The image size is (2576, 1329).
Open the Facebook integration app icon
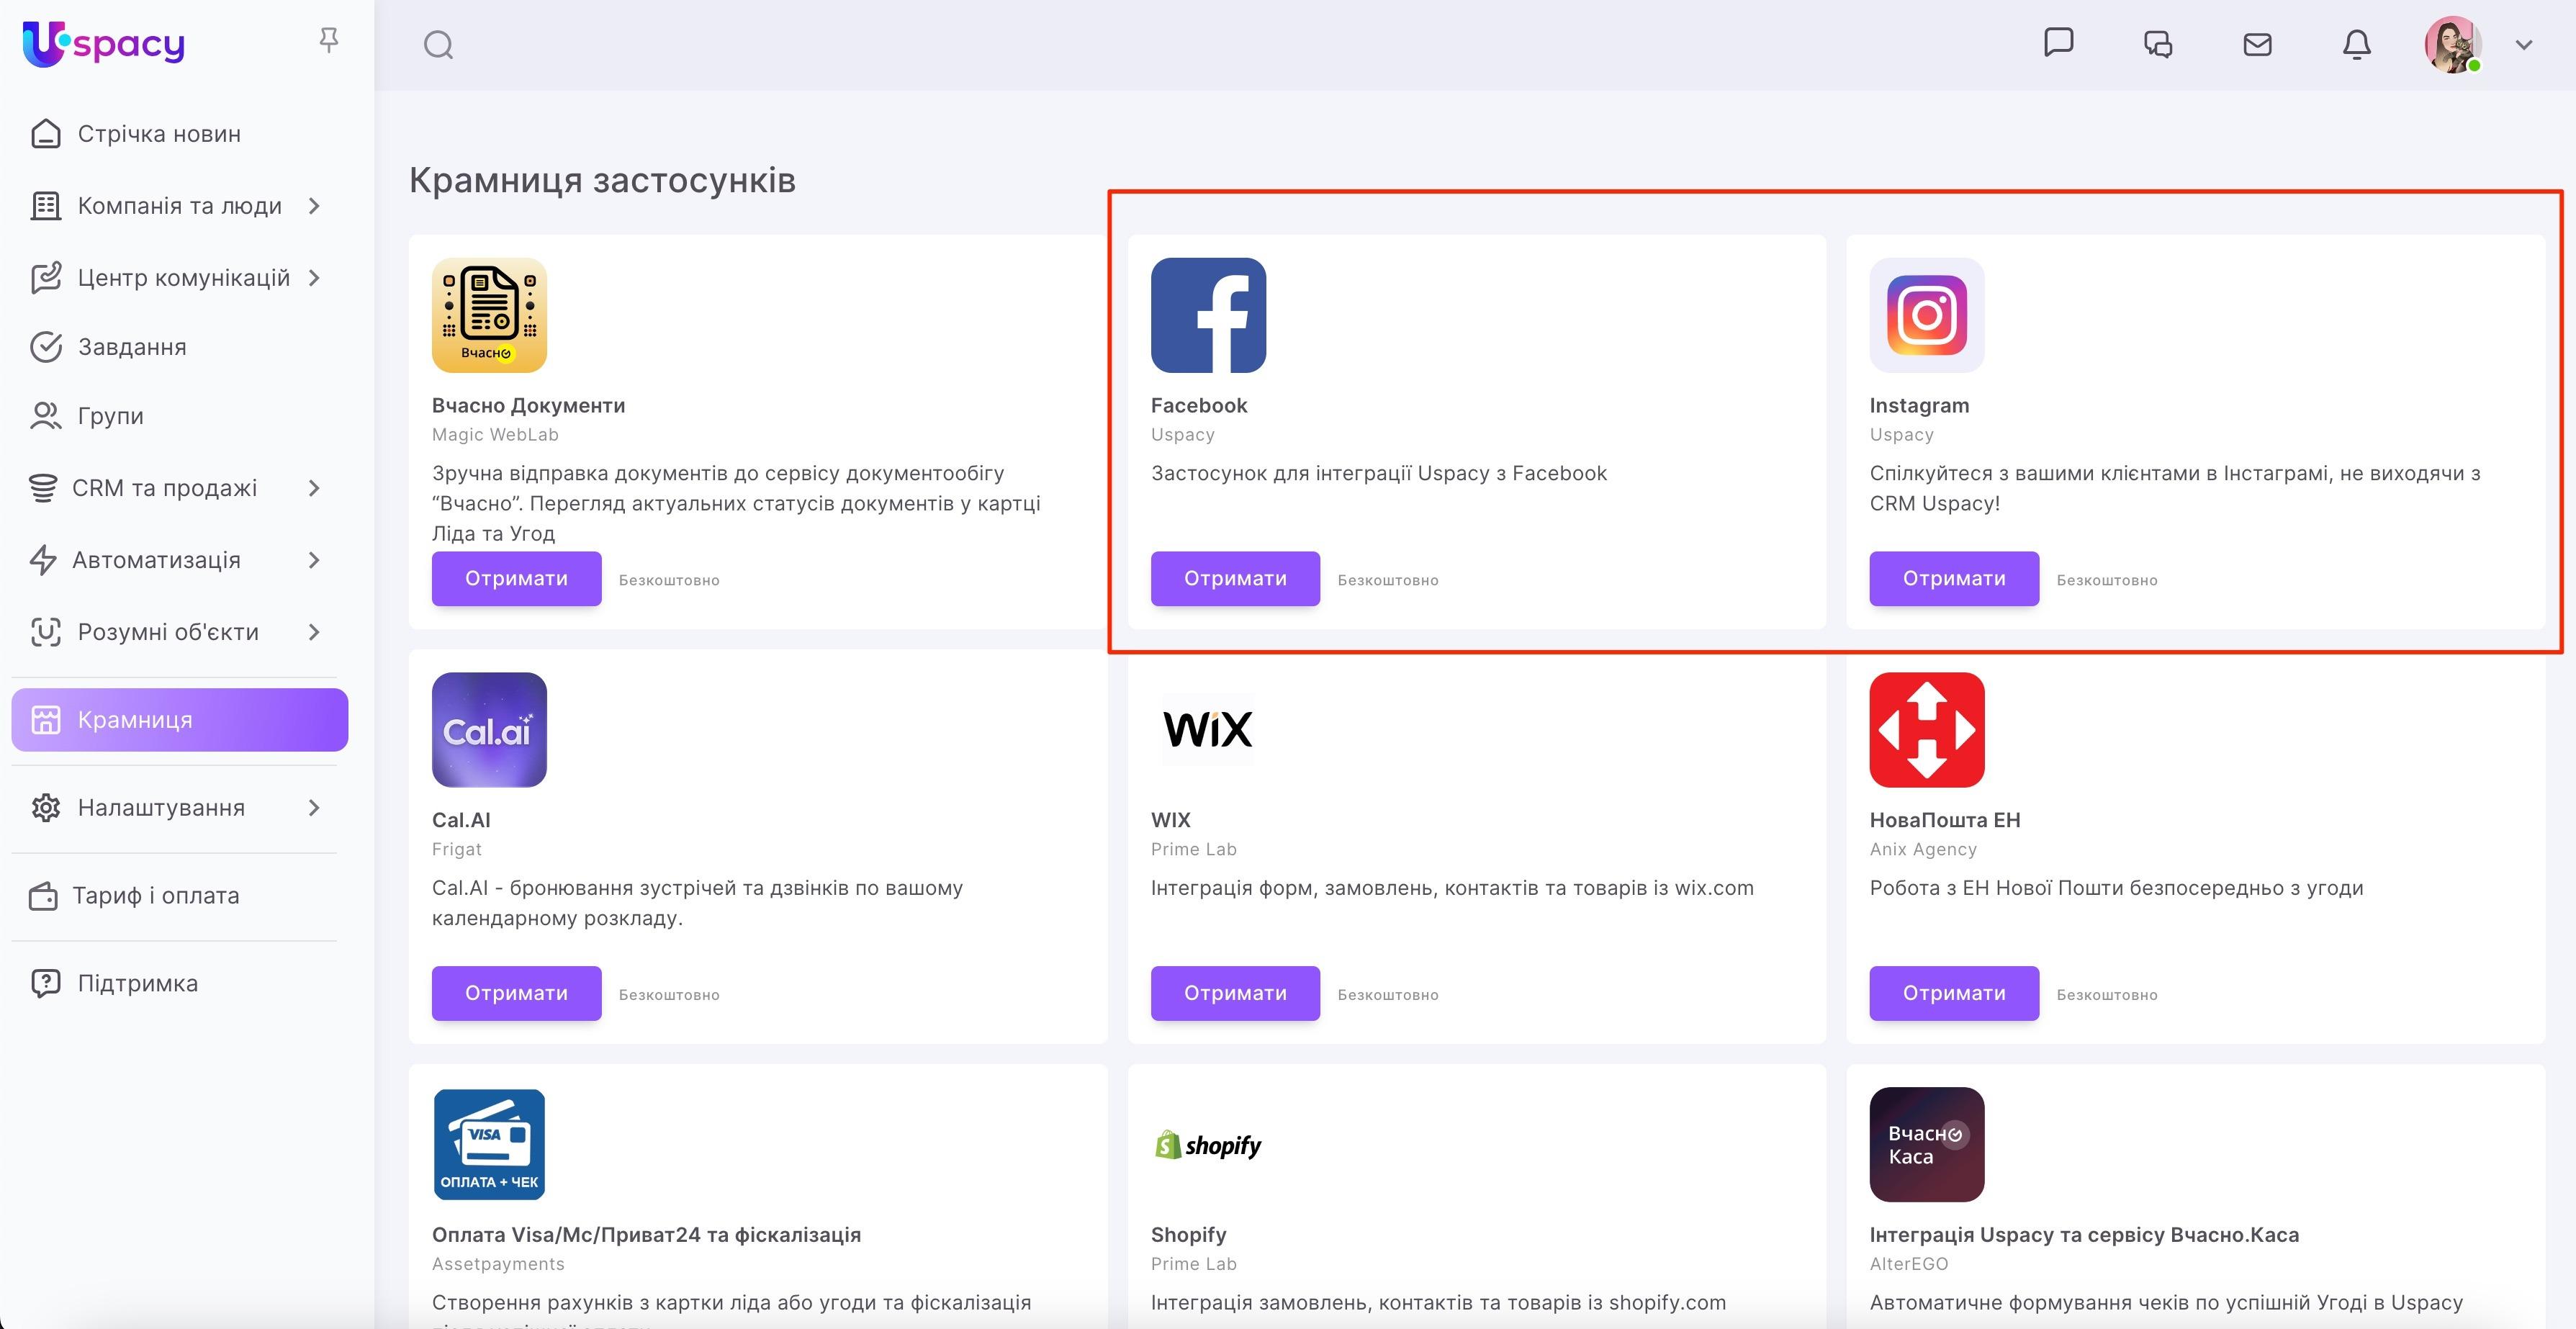click(x=1209, y=315)
